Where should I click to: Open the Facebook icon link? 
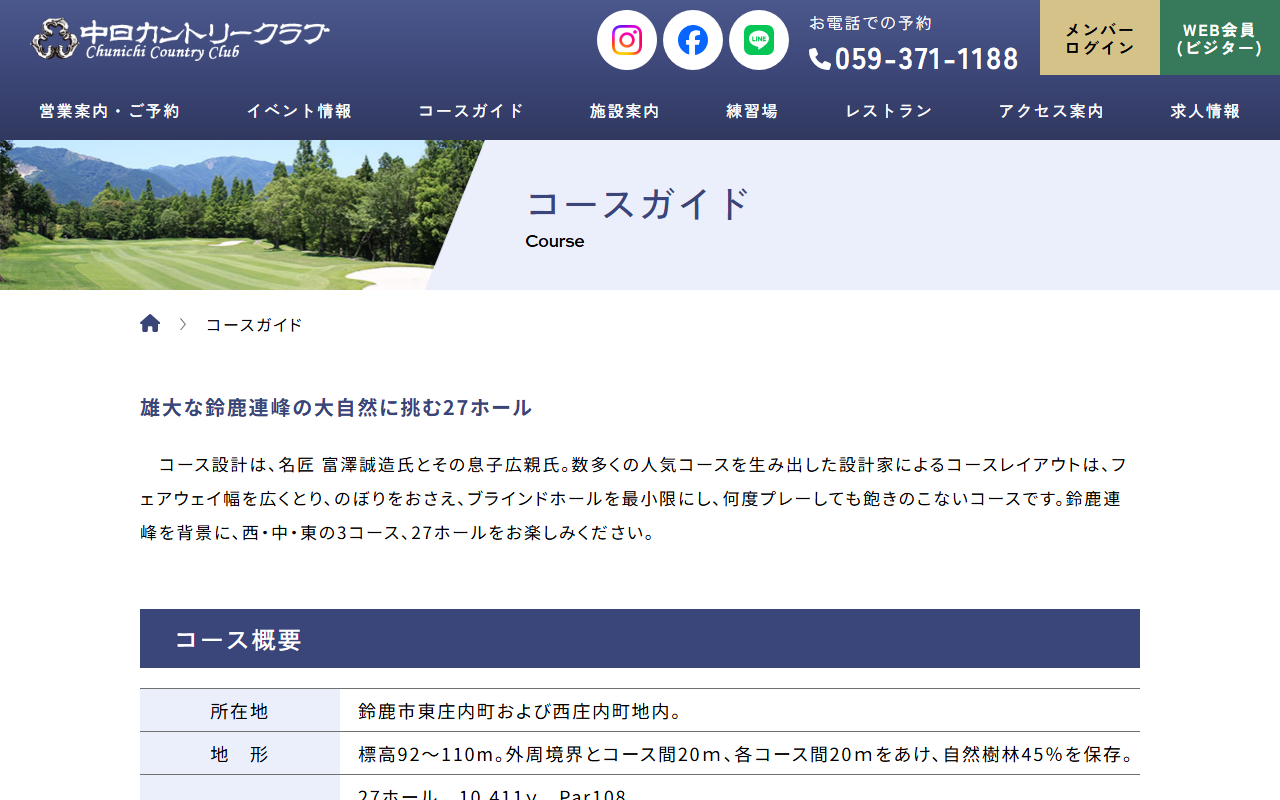coord(693,40)
